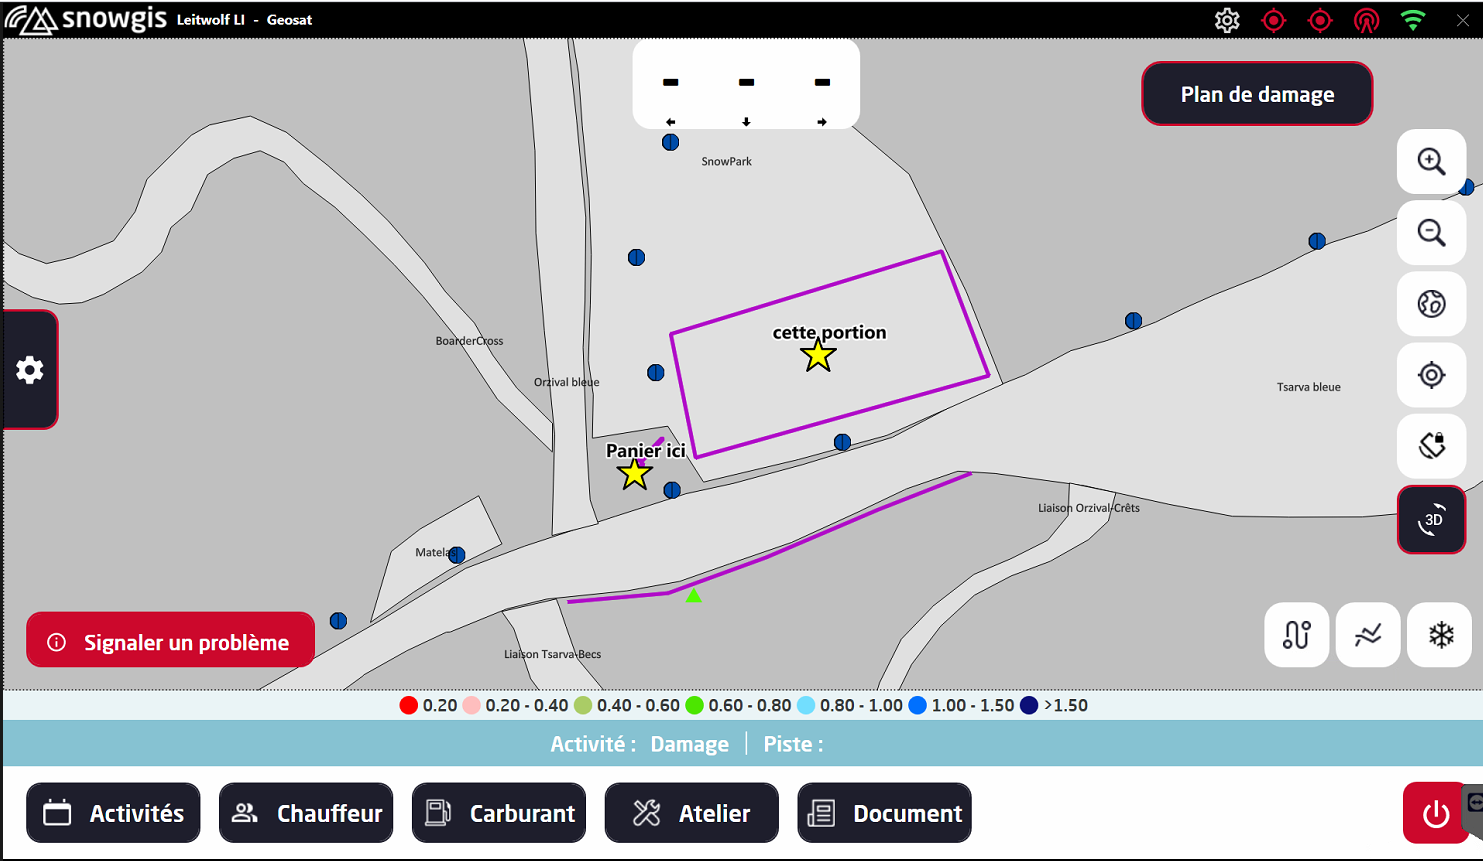The image size is (1483, 861).
Task: Zoom in on the map
Action: click(x=1431, y=162)
